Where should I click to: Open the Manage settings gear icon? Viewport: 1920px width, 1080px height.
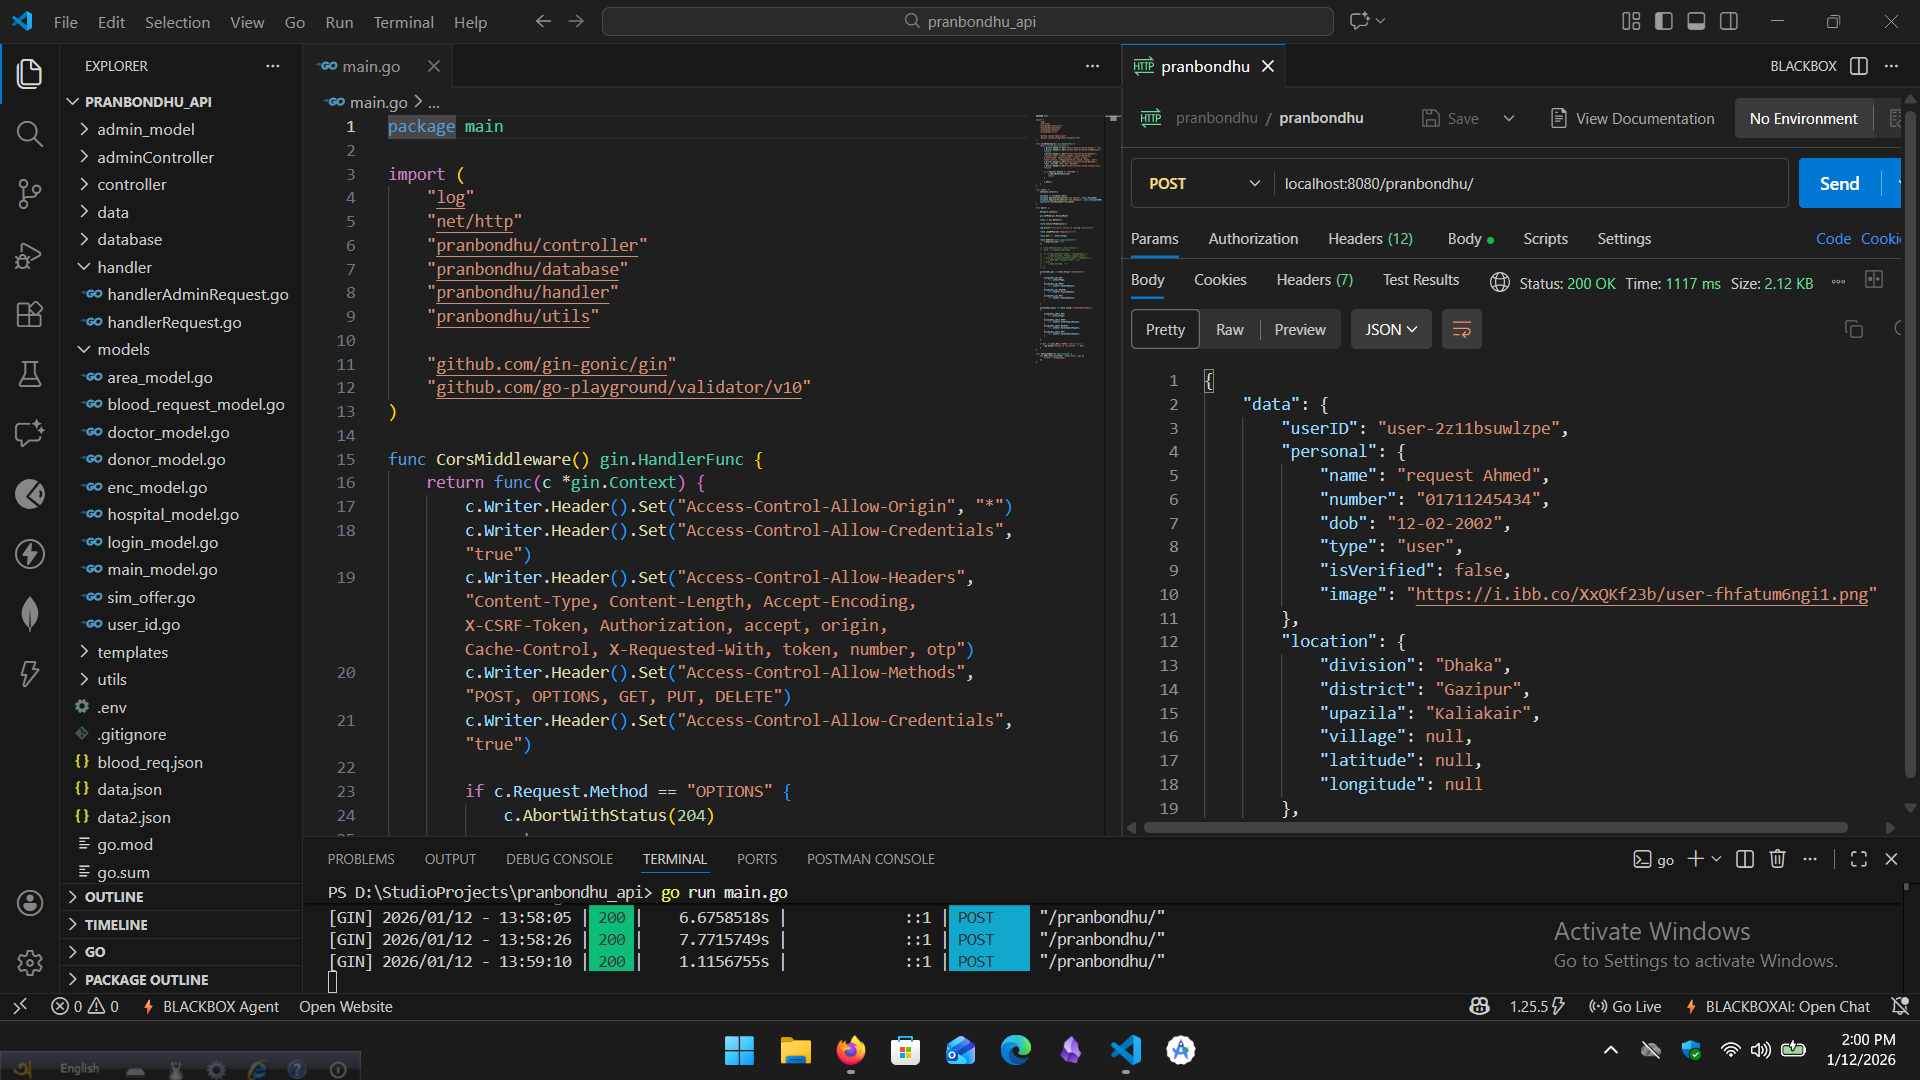coord(29,963)
